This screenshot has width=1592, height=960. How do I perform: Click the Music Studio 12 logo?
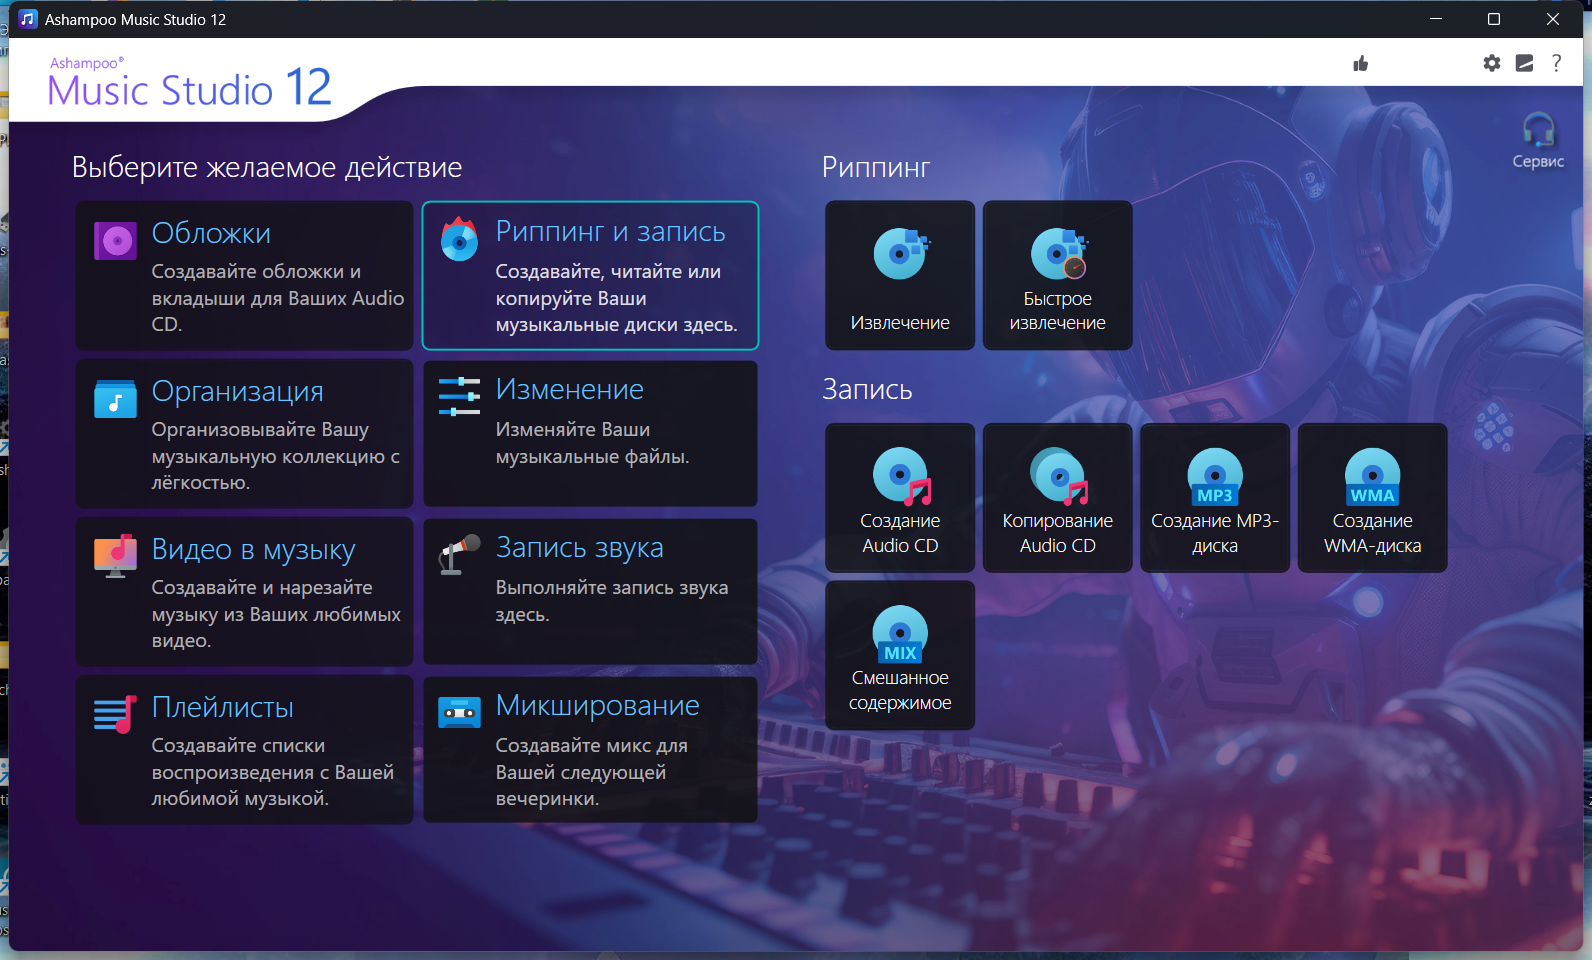click(190, 82)
